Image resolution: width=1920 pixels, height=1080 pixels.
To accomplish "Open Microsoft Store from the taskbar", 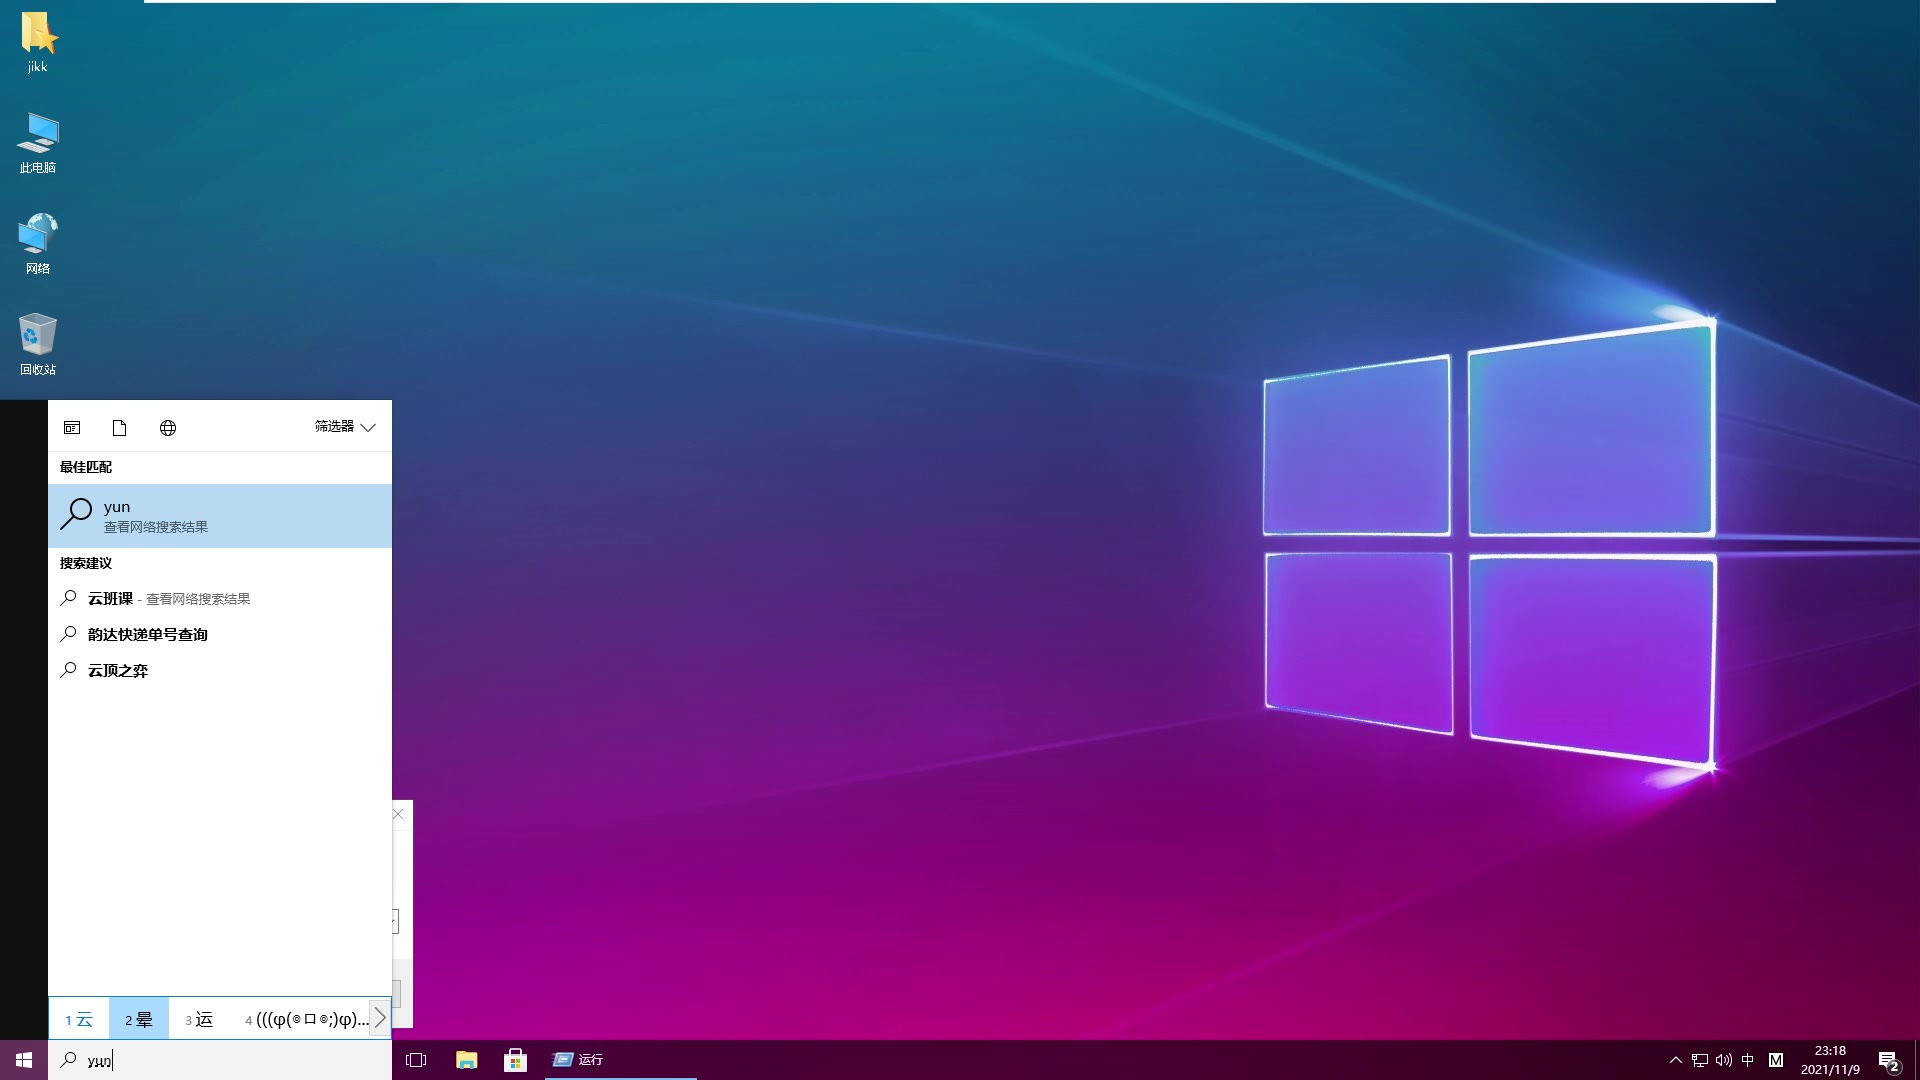I will [515, 1060].
